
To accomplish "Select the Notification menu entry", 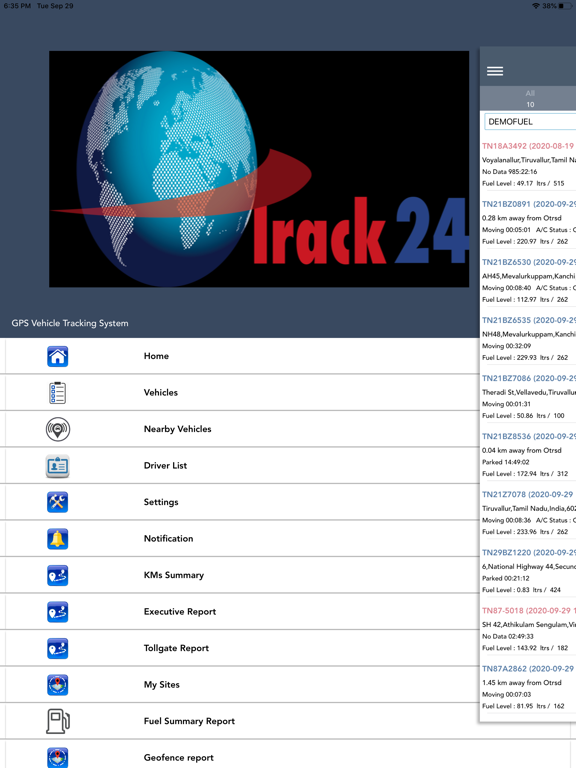I will point(240,538).
